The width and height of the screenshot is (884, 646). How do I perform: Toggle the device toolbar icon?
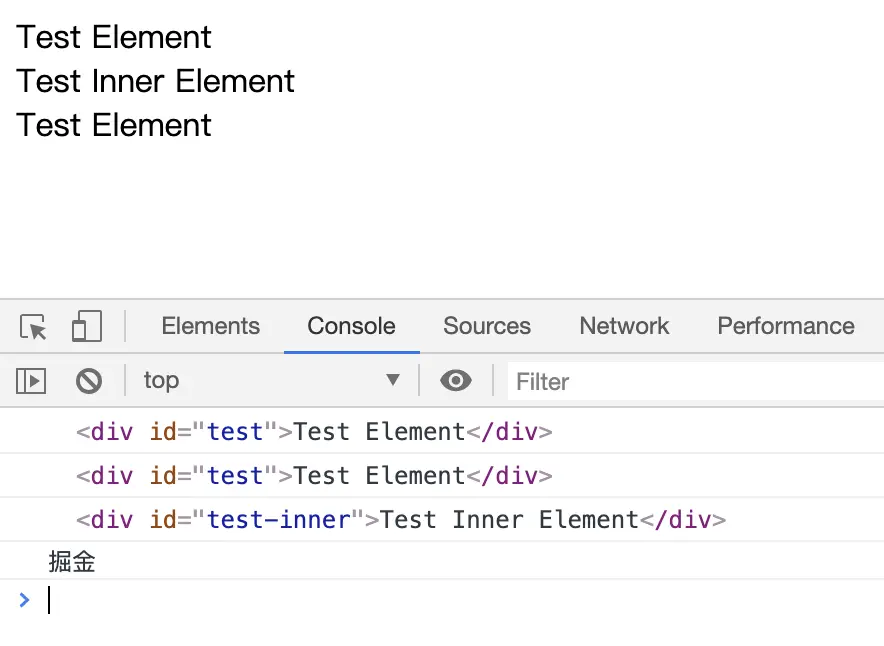(87, 327)
